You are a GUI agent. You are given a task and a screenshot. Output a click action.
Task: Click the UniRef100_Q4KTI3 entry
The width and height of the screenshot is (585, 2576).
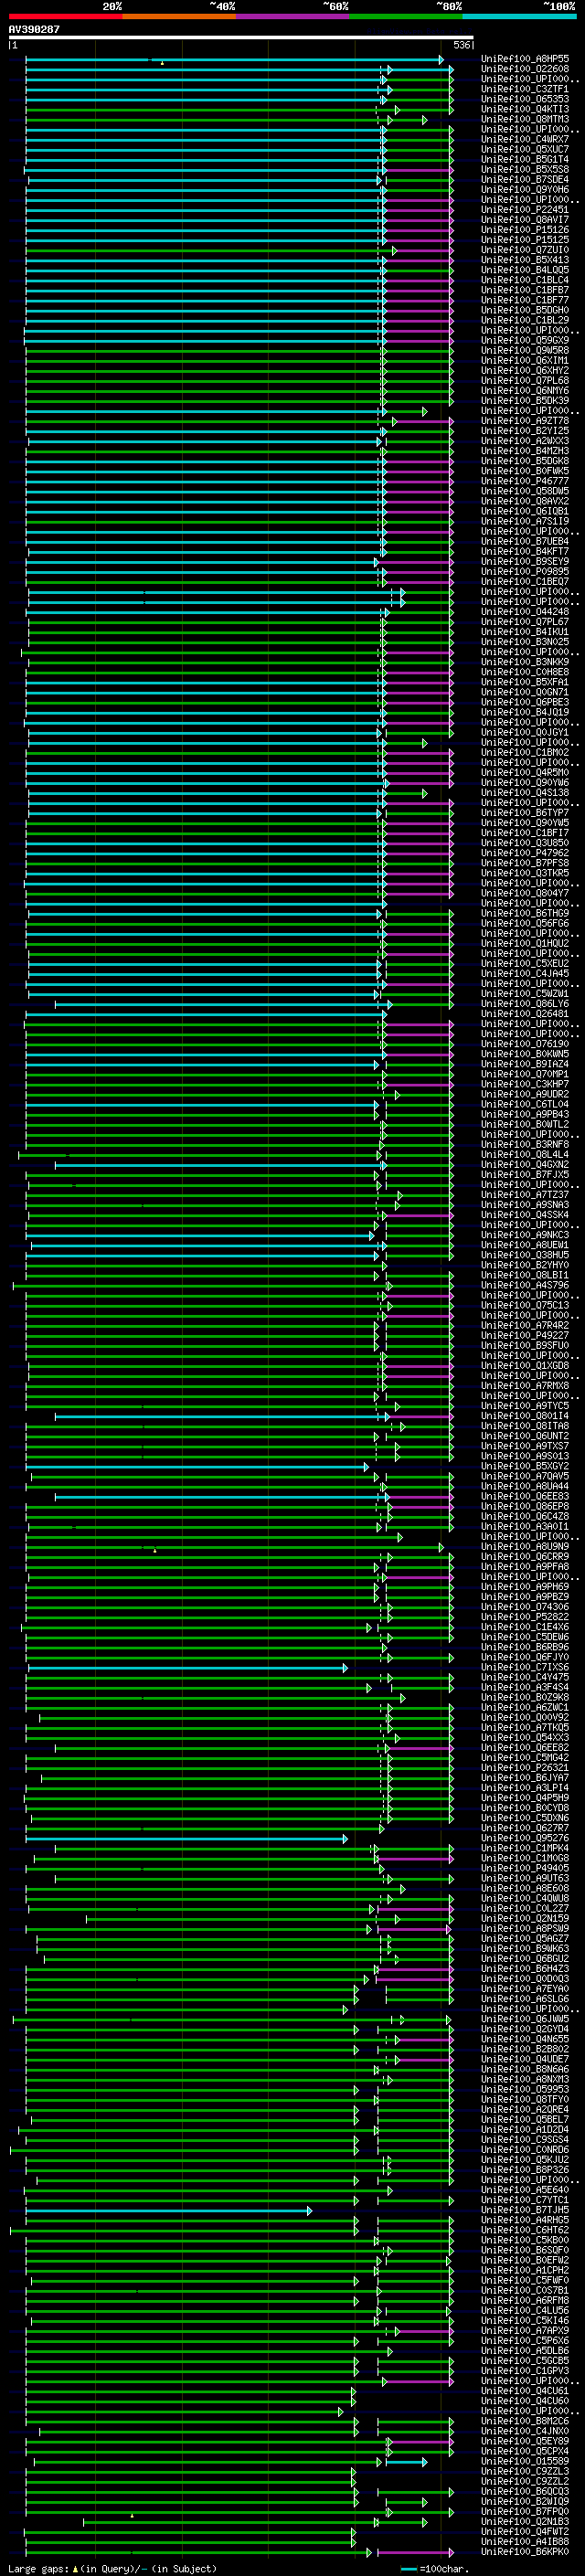click(x=525, y=109)
